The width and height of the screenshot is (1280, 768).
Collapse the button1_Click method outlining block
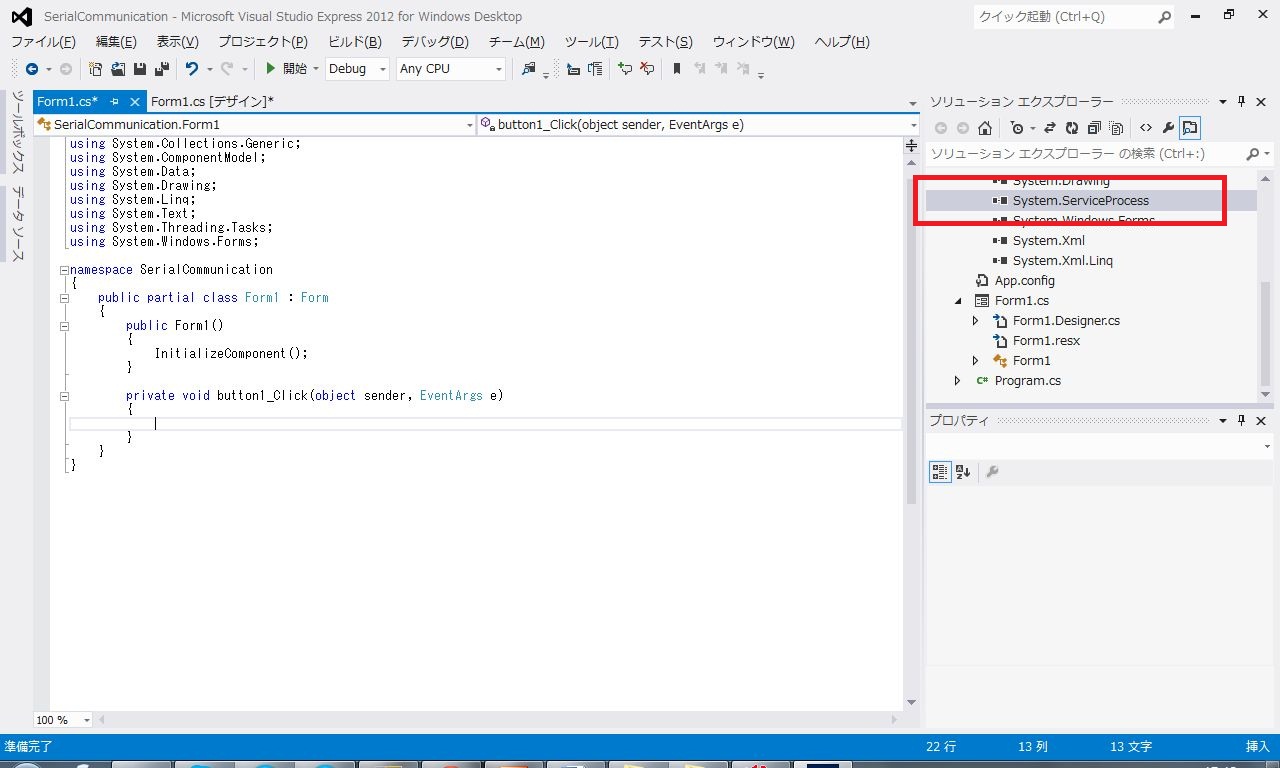tap(64, 396)
